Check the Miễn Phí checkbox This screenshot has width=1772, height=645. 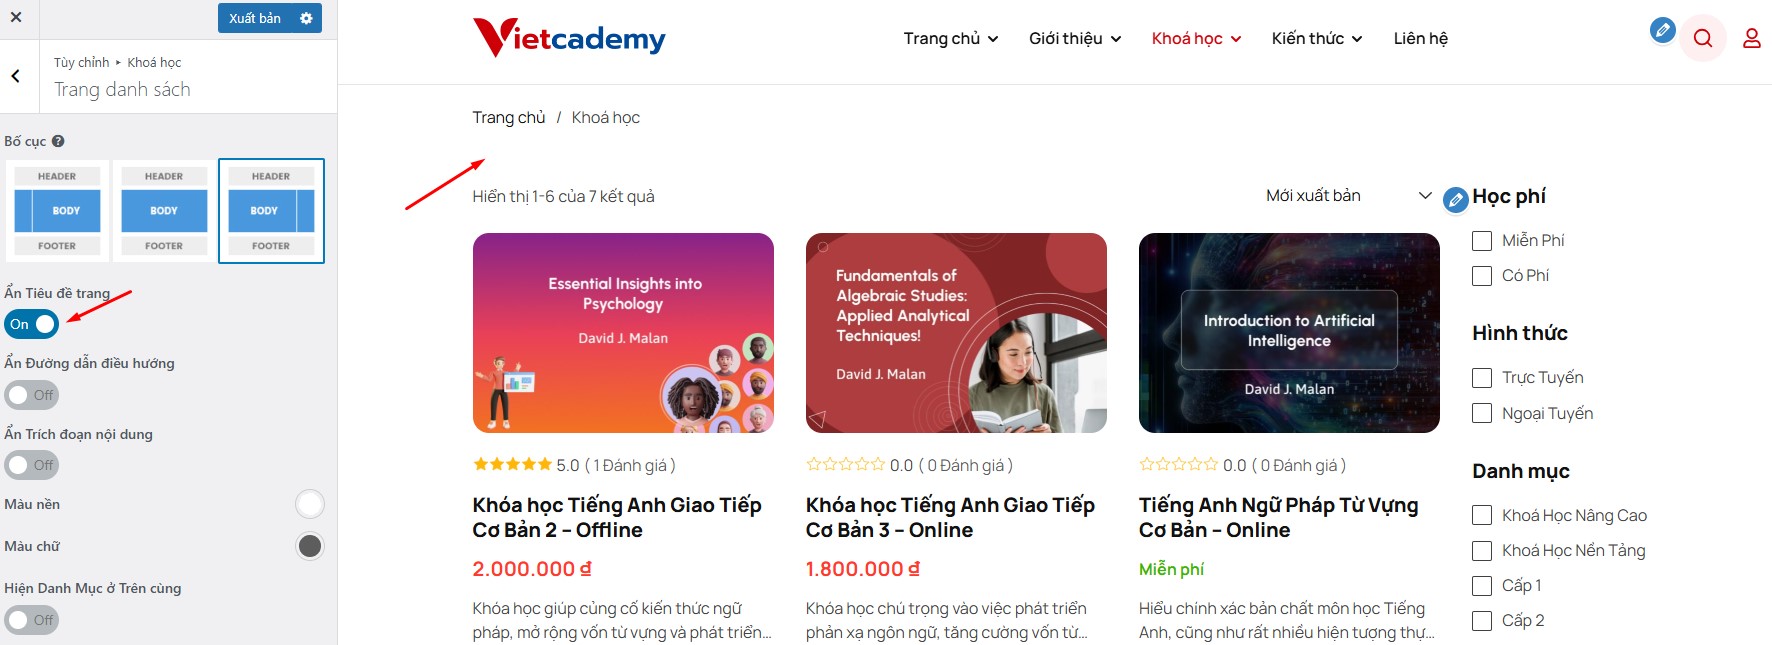coord(1482,241)
